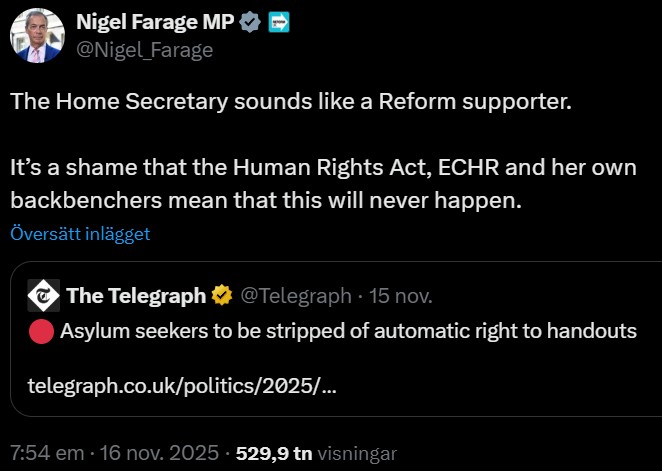Click the quoted tweet's "15 nov." date
The image size is (662, 471).
point(403,295)
